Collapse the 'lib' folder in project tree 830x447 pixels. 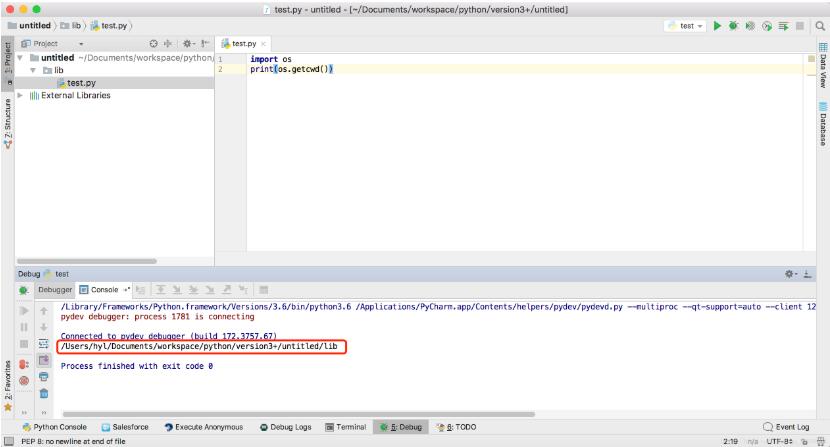[x=33, y=71]
